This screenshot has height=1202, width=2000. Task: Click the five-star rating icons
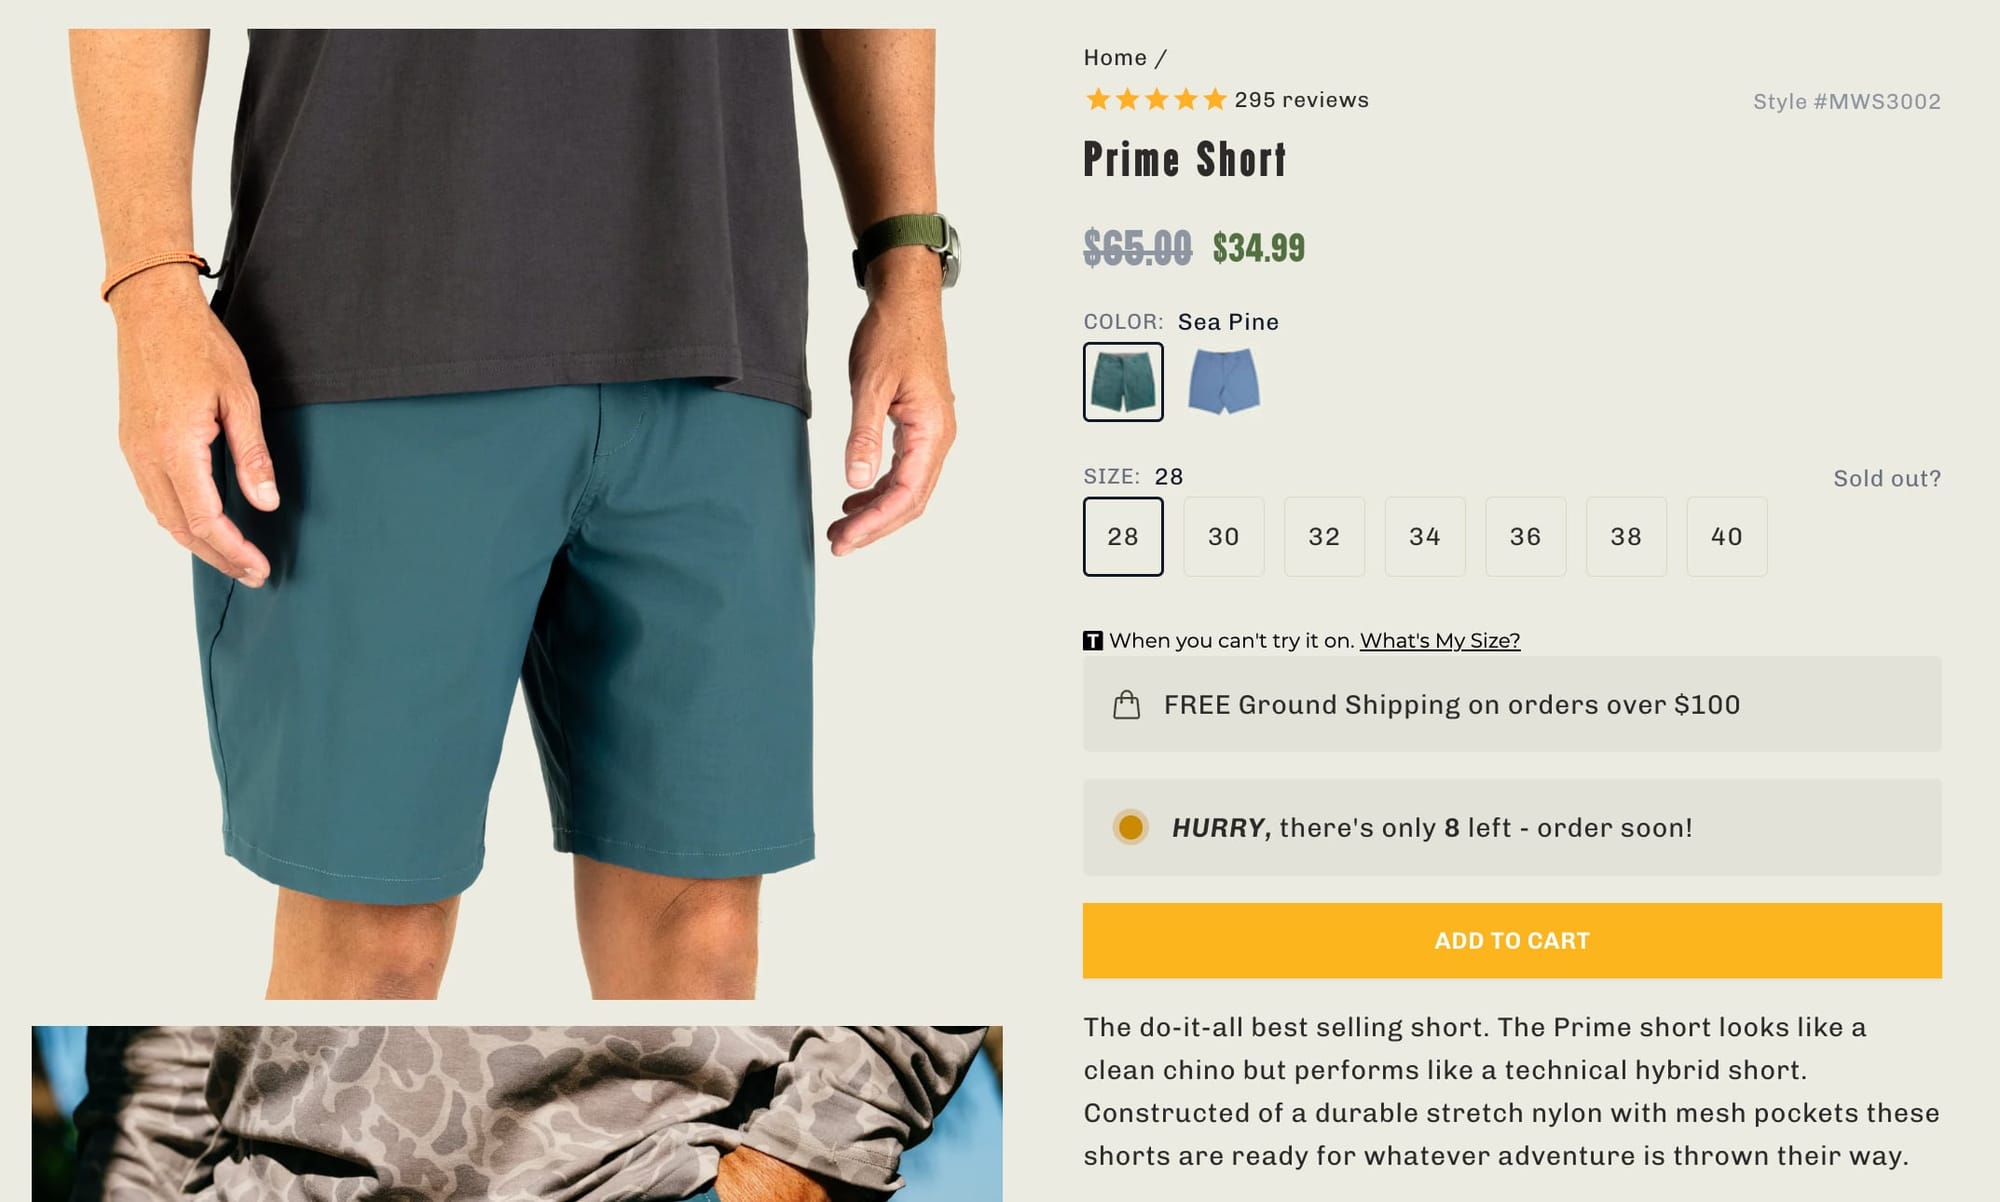pos(1156,100)
